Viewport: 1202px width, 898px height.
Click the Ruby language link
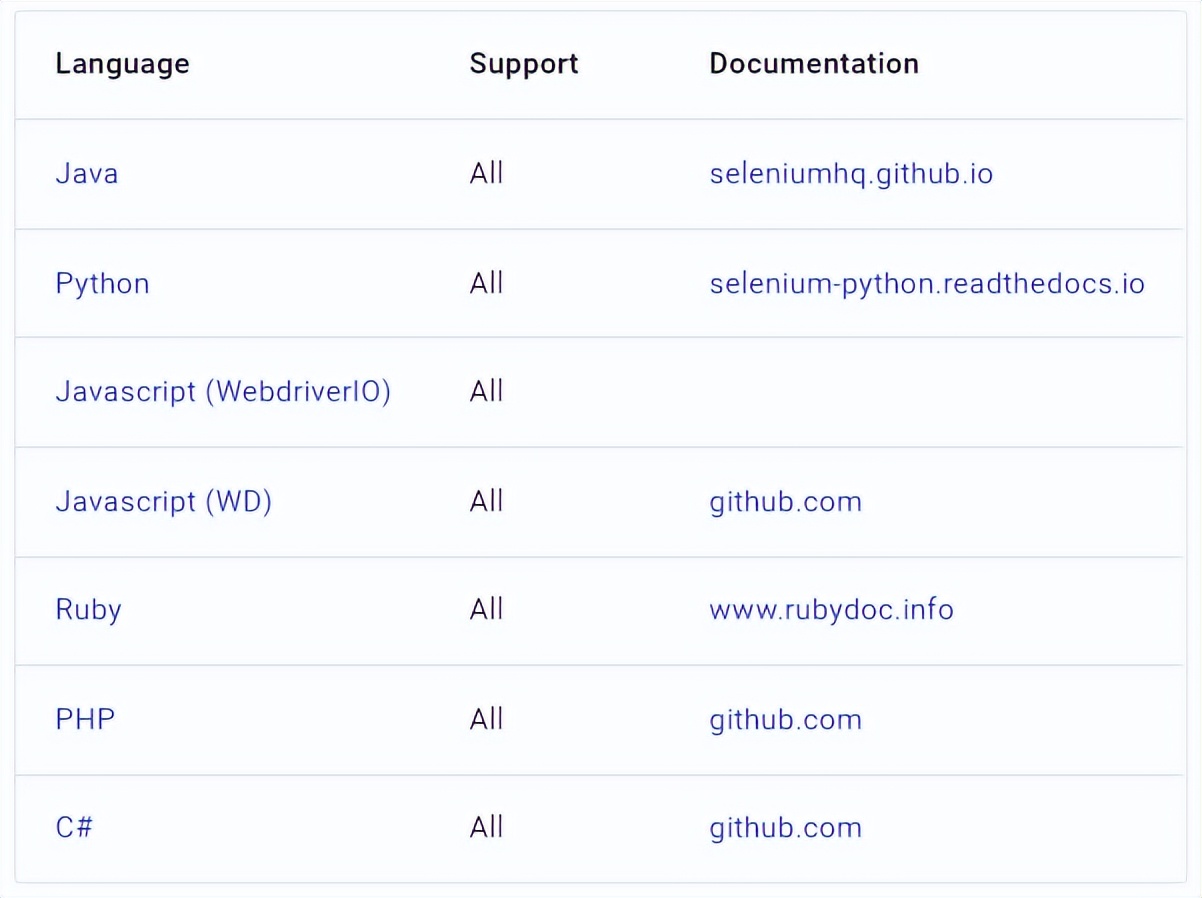point(88,609)
